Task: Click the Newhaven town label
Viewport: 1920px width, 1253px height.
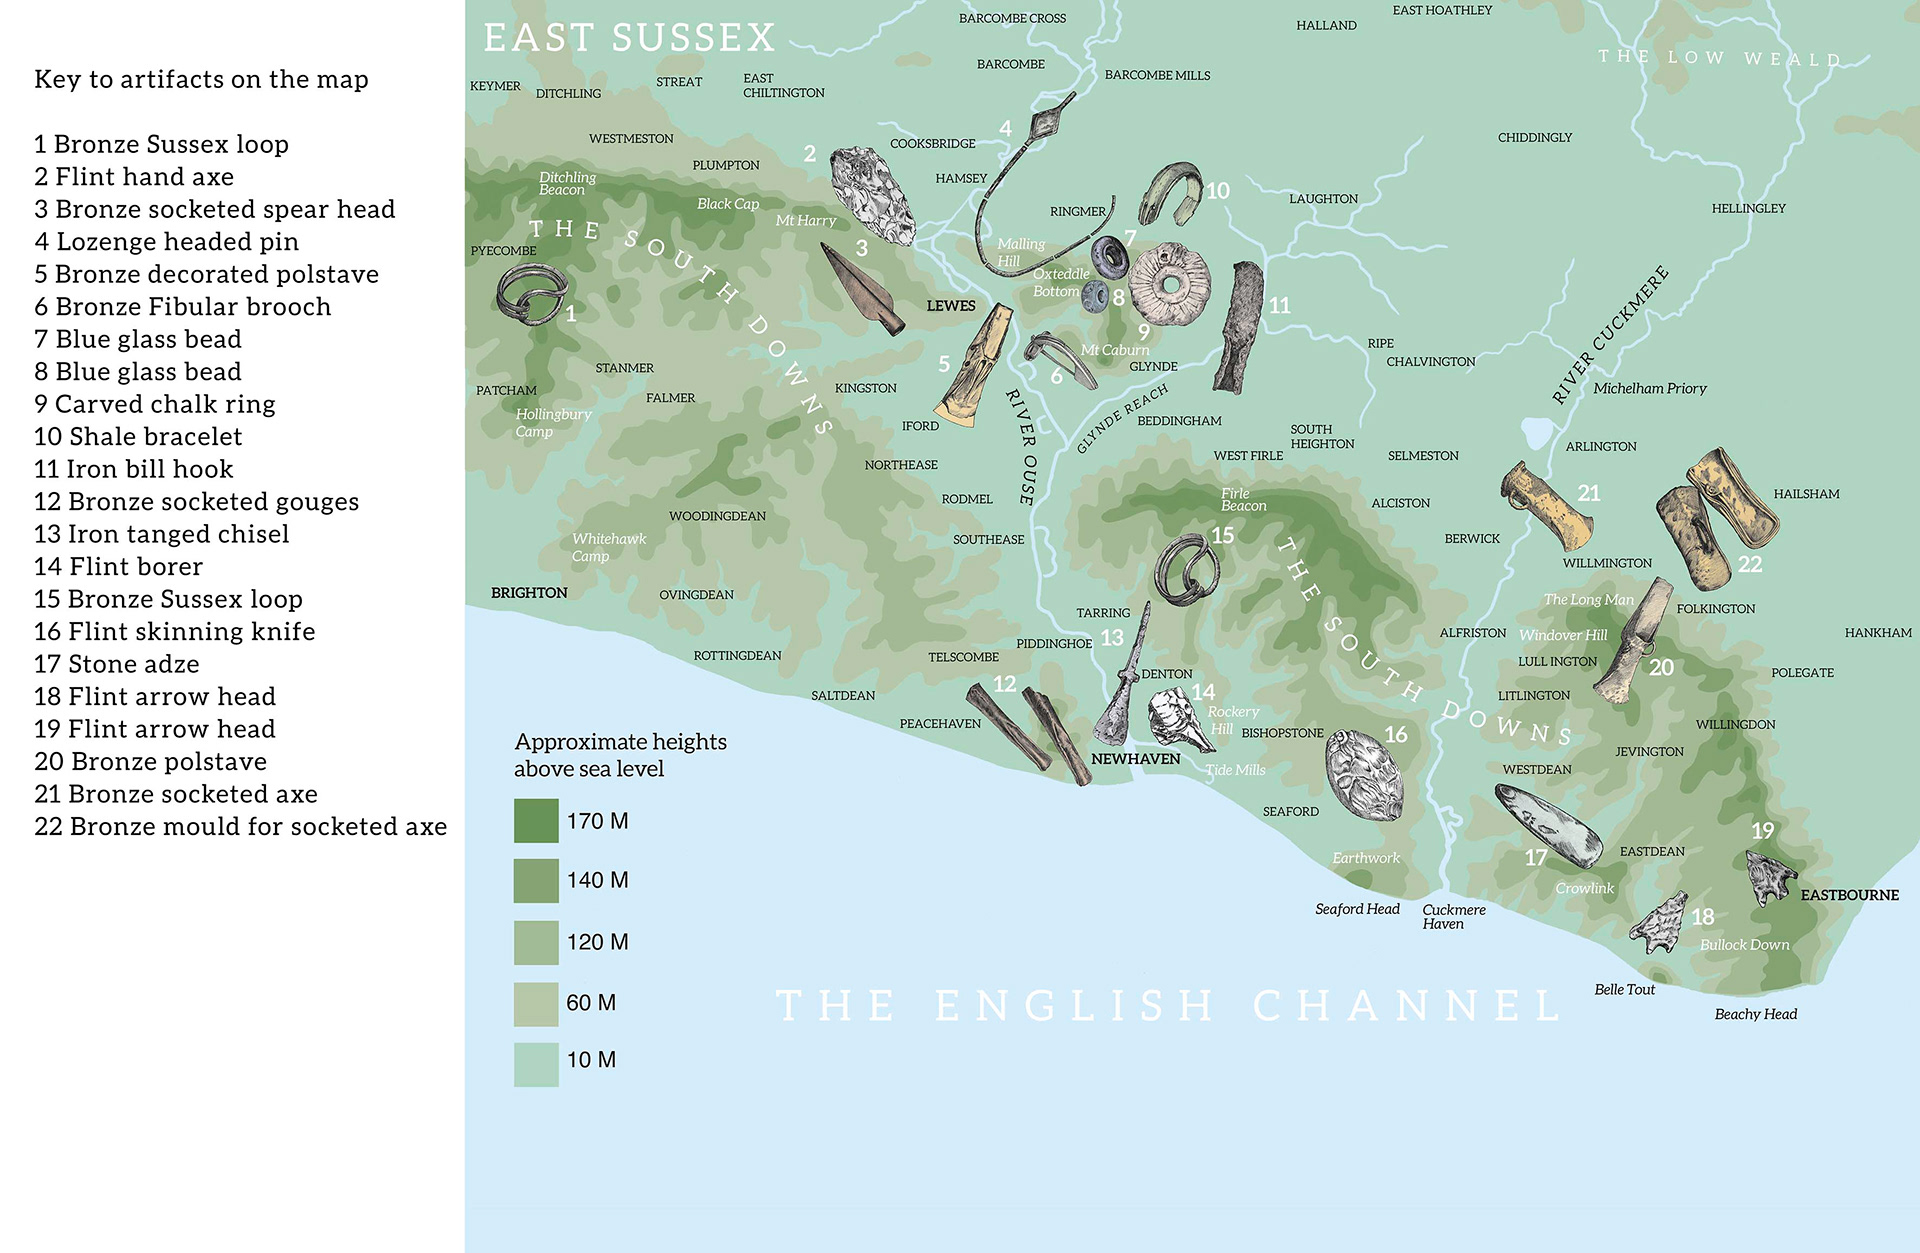Action: (1135, 759)
